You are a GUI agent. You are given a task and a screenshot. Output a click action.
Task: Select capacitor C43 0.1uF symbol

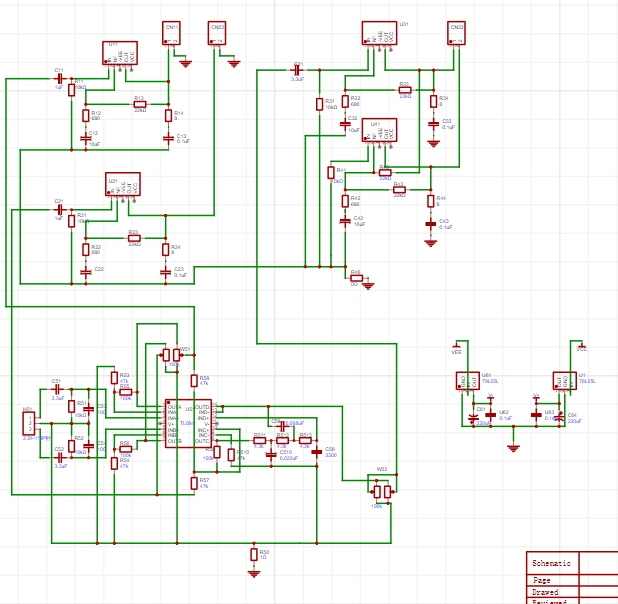click(431, 224)
